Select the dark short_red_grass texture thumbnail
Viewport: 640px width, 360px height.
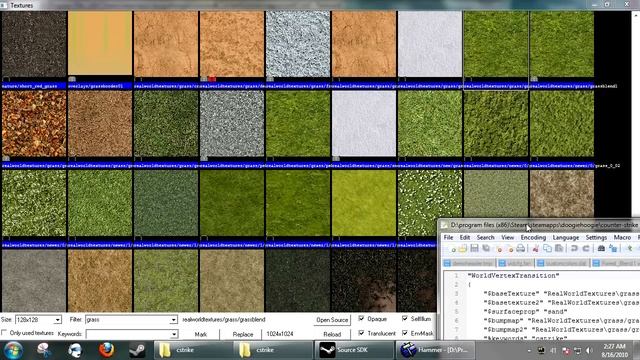point(34,44)
